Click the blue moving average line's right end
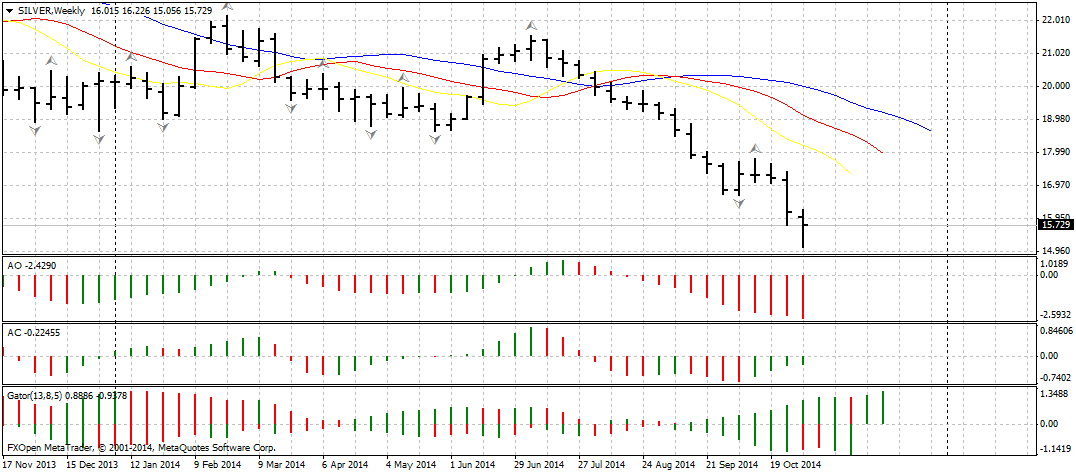The width and height of the screenshot is (1076, 473). [930, 130]
